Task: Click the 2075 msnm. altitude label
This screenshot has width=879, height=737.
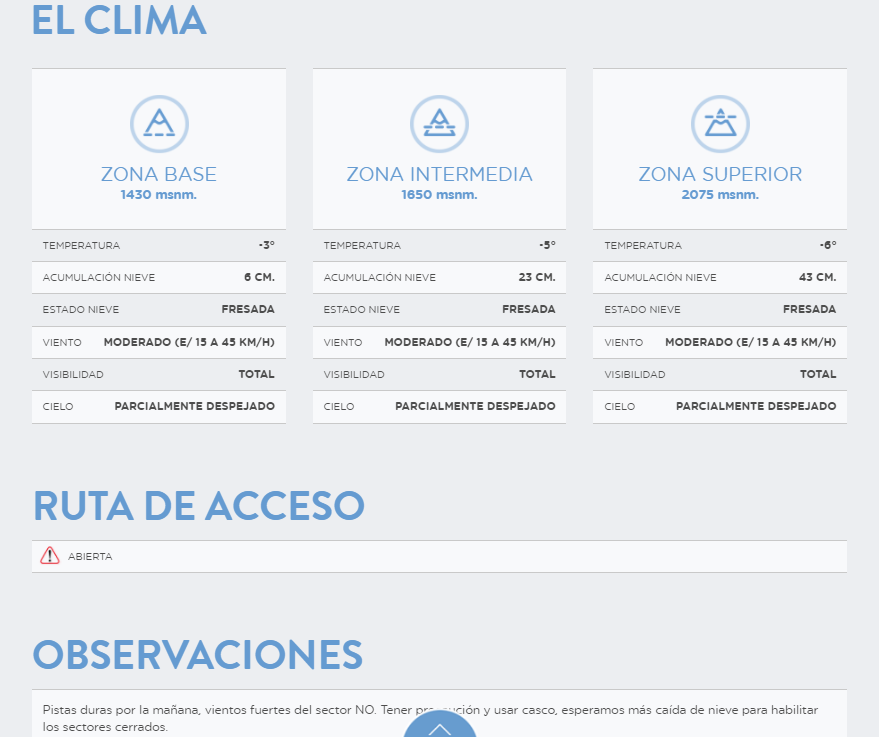Action: pos(720,195)
